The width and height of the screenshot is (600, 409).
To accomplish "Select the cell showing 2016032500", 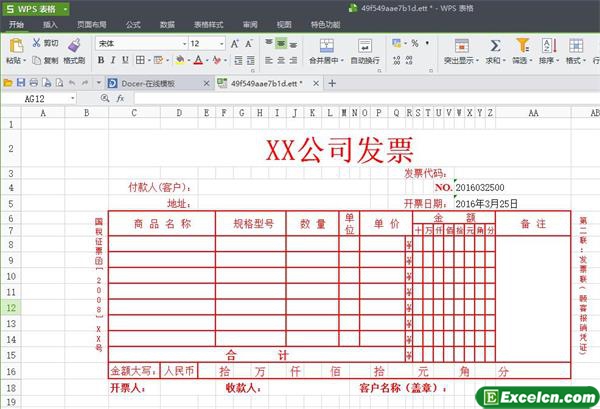I will 480,187.
